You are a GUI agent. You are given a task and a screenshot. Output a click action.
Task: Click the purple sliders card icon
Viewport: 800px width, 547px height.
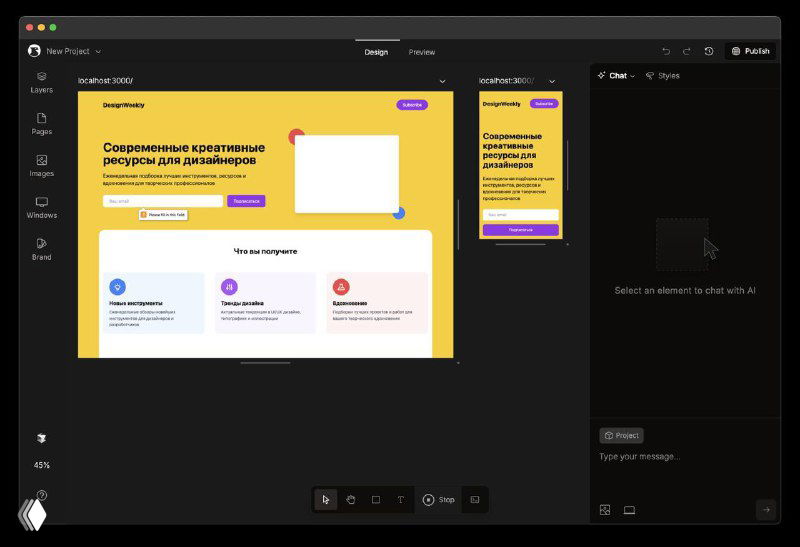point(229,287)
